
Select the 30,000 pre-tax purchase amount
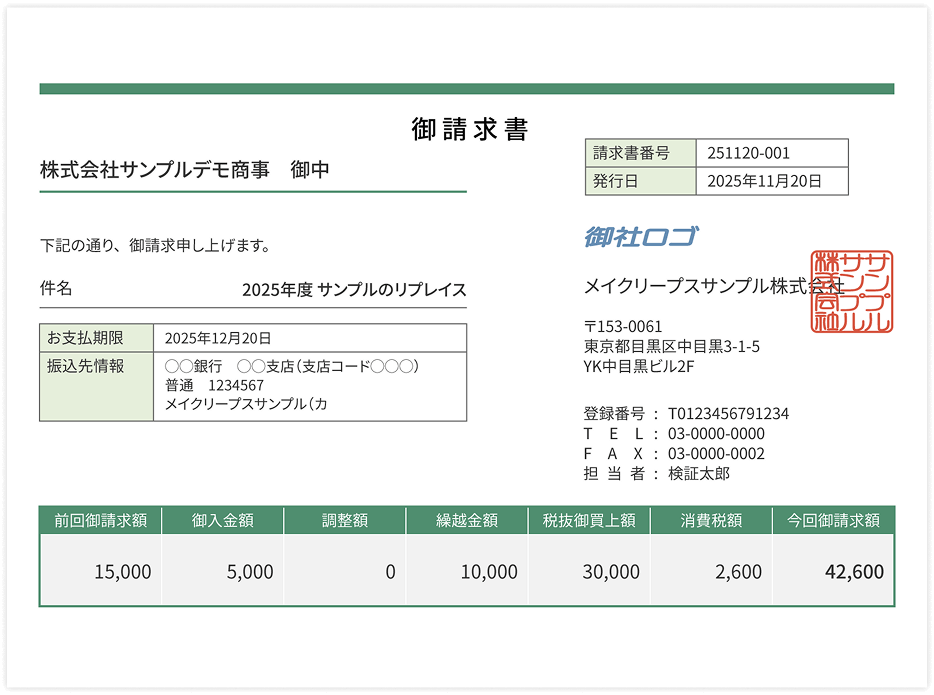point(610,571)
